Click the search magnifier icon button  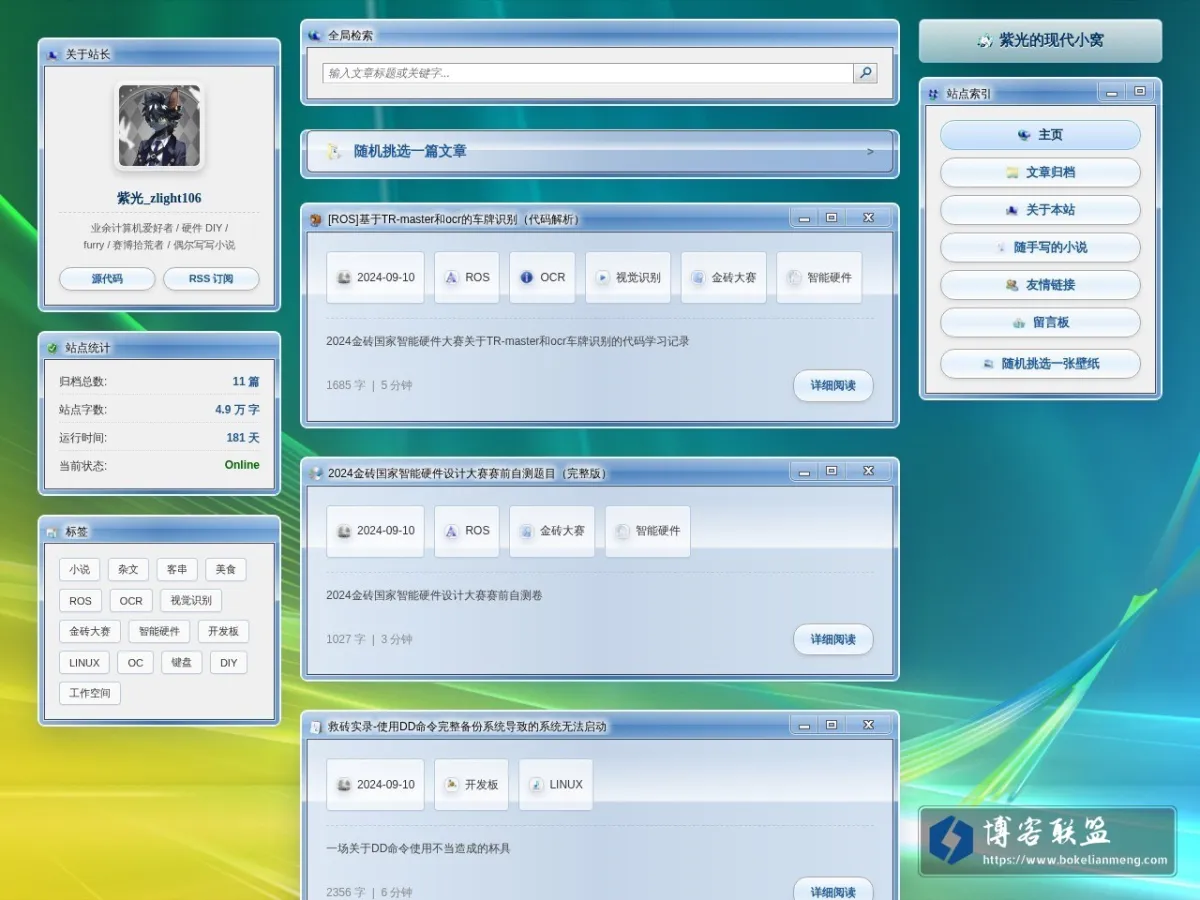pos(865,73)
